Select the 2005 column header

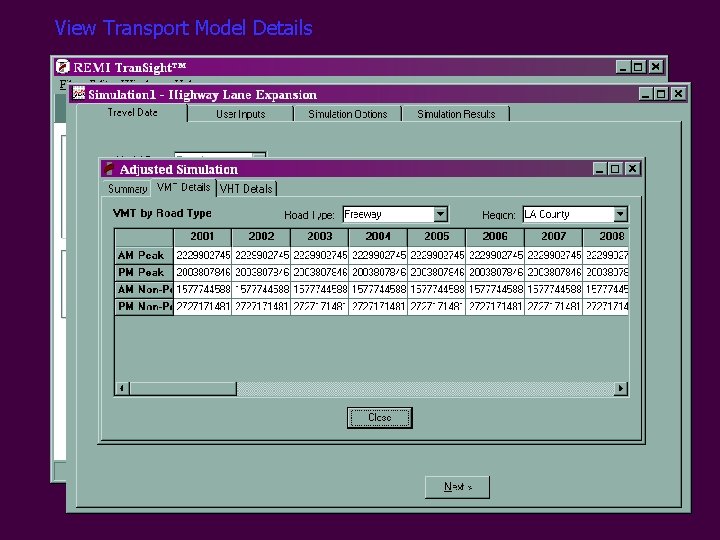pos(437,236)
